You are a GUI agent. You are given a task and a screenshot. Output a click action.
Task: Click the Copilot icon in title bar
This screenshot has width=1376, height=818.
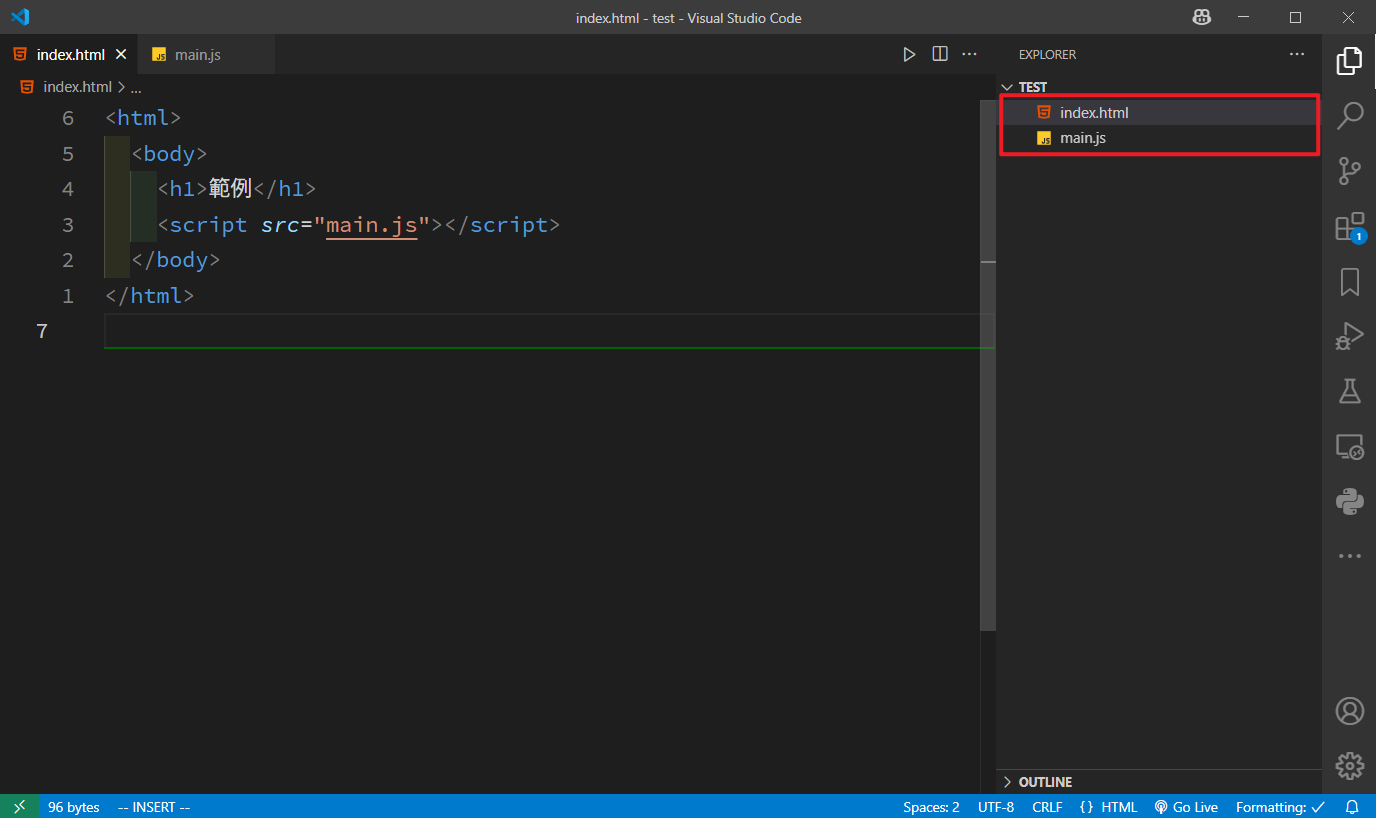point(1201,17)
